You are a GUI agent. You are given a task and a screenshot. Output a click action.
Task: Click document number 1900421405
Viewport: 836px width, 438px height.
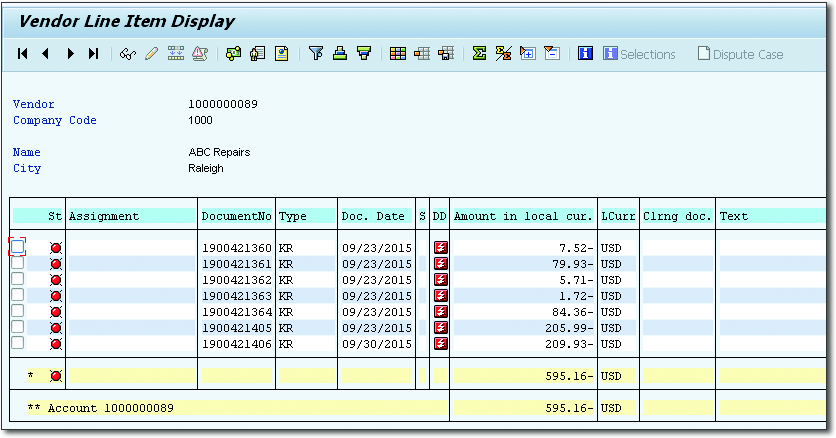[237, 328]
